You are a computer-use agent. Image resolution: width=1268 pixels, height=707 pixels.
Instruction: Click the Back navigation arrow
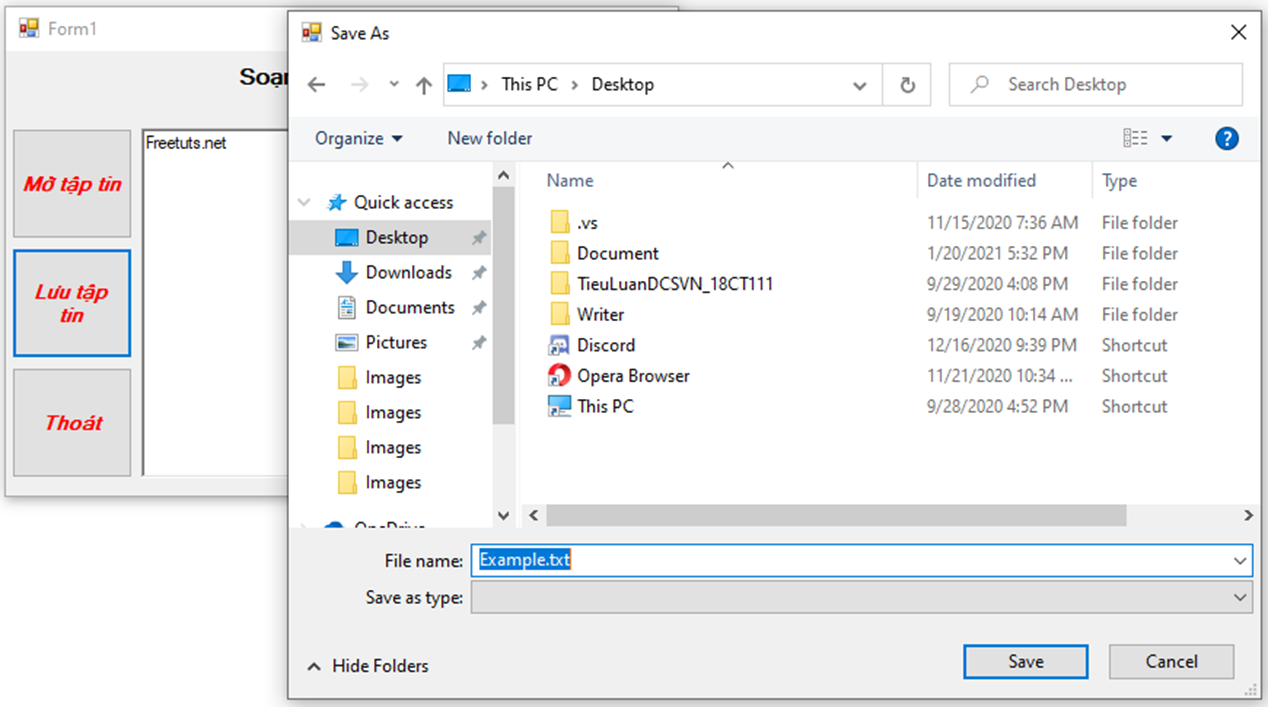317,85
